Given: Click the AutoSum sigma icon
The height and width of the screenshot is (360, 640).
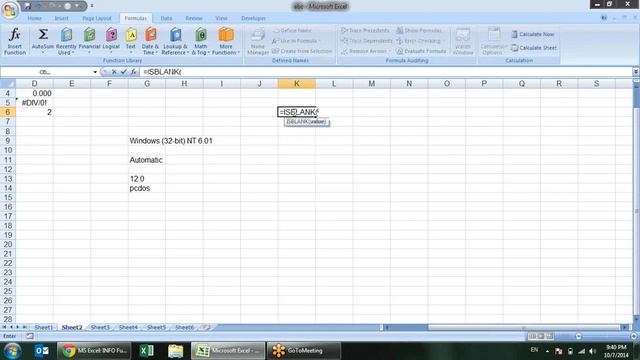Looking at the screenshot, I should click(x=43, y=34).
